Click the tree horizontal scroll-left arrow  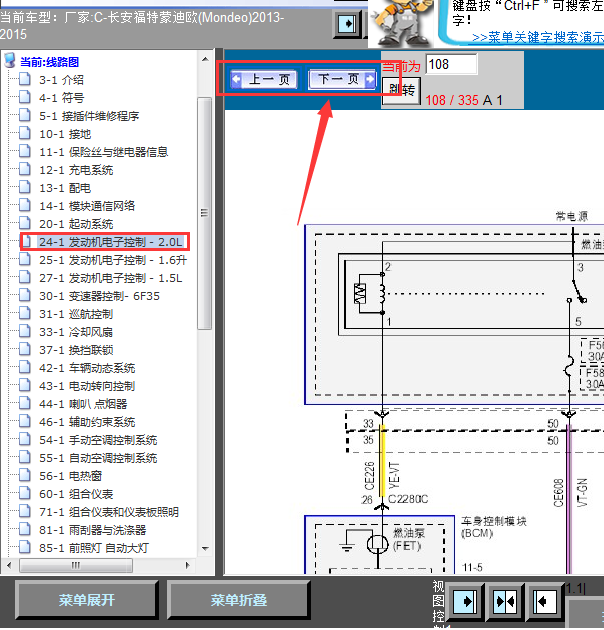(9, 565)
